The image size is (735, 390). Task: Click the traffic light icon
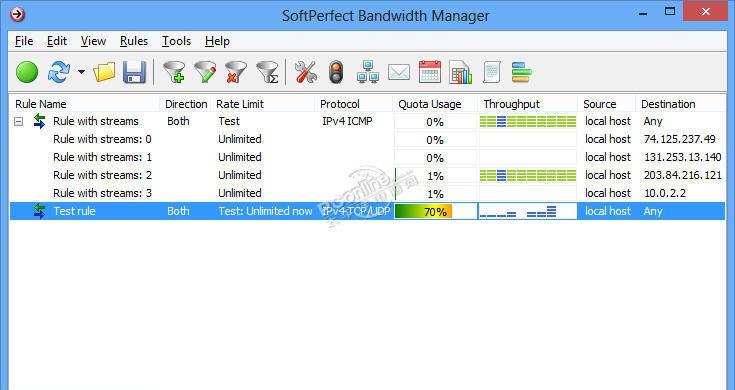pos(336,73)
